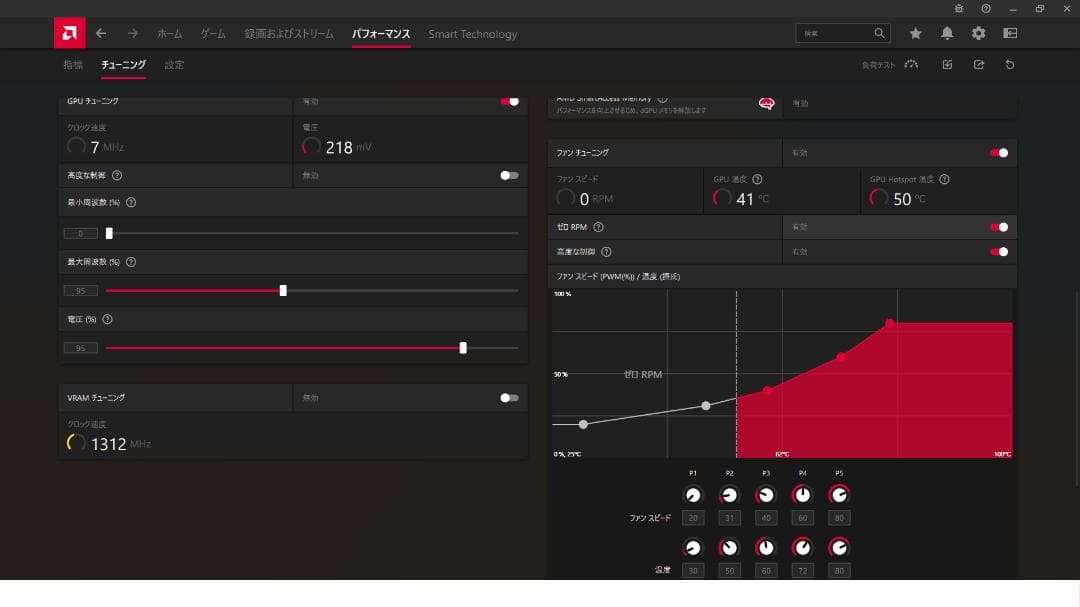This screenshot has height=607, width=1080.
Task: Open notifications bell icon
Action: 947,33
